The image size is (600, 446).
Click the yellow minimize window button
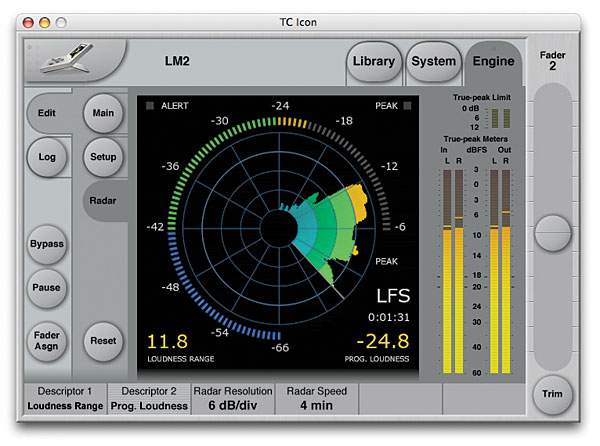coord(45,23)
